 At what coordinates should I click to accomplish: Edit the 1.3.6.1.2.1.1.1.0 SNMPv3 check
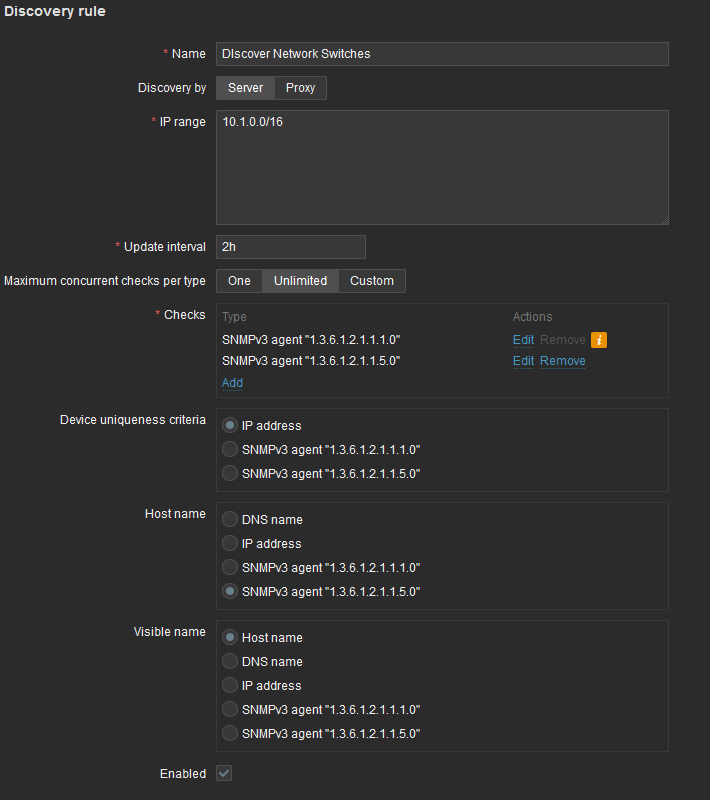click(523, 340)
